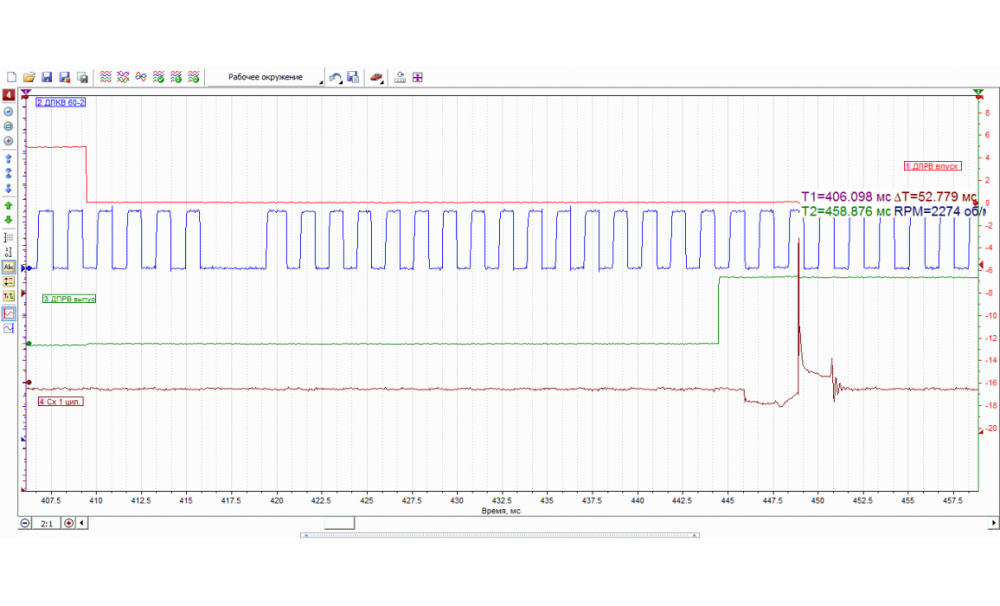Open a file with the folder icon
This screenshot has width=1000, height=606.
[x=29, y=77]
